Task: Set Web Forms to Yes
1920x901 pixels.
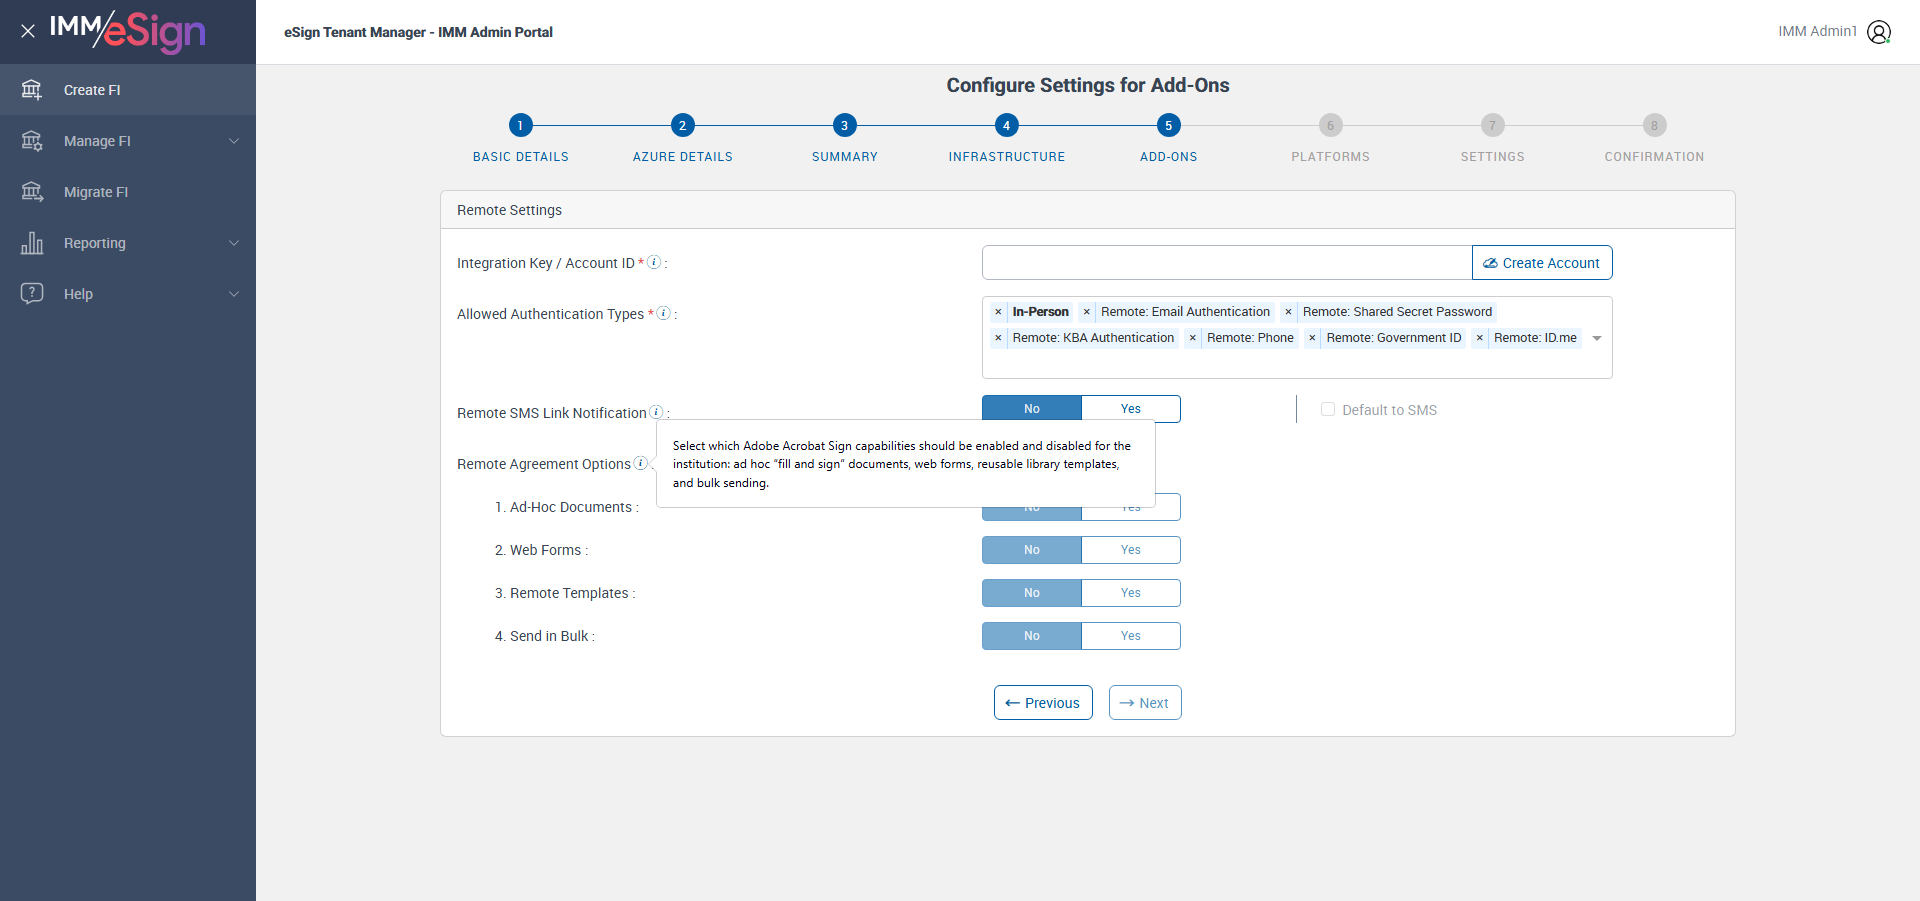Action: [x=1131, y=550]
